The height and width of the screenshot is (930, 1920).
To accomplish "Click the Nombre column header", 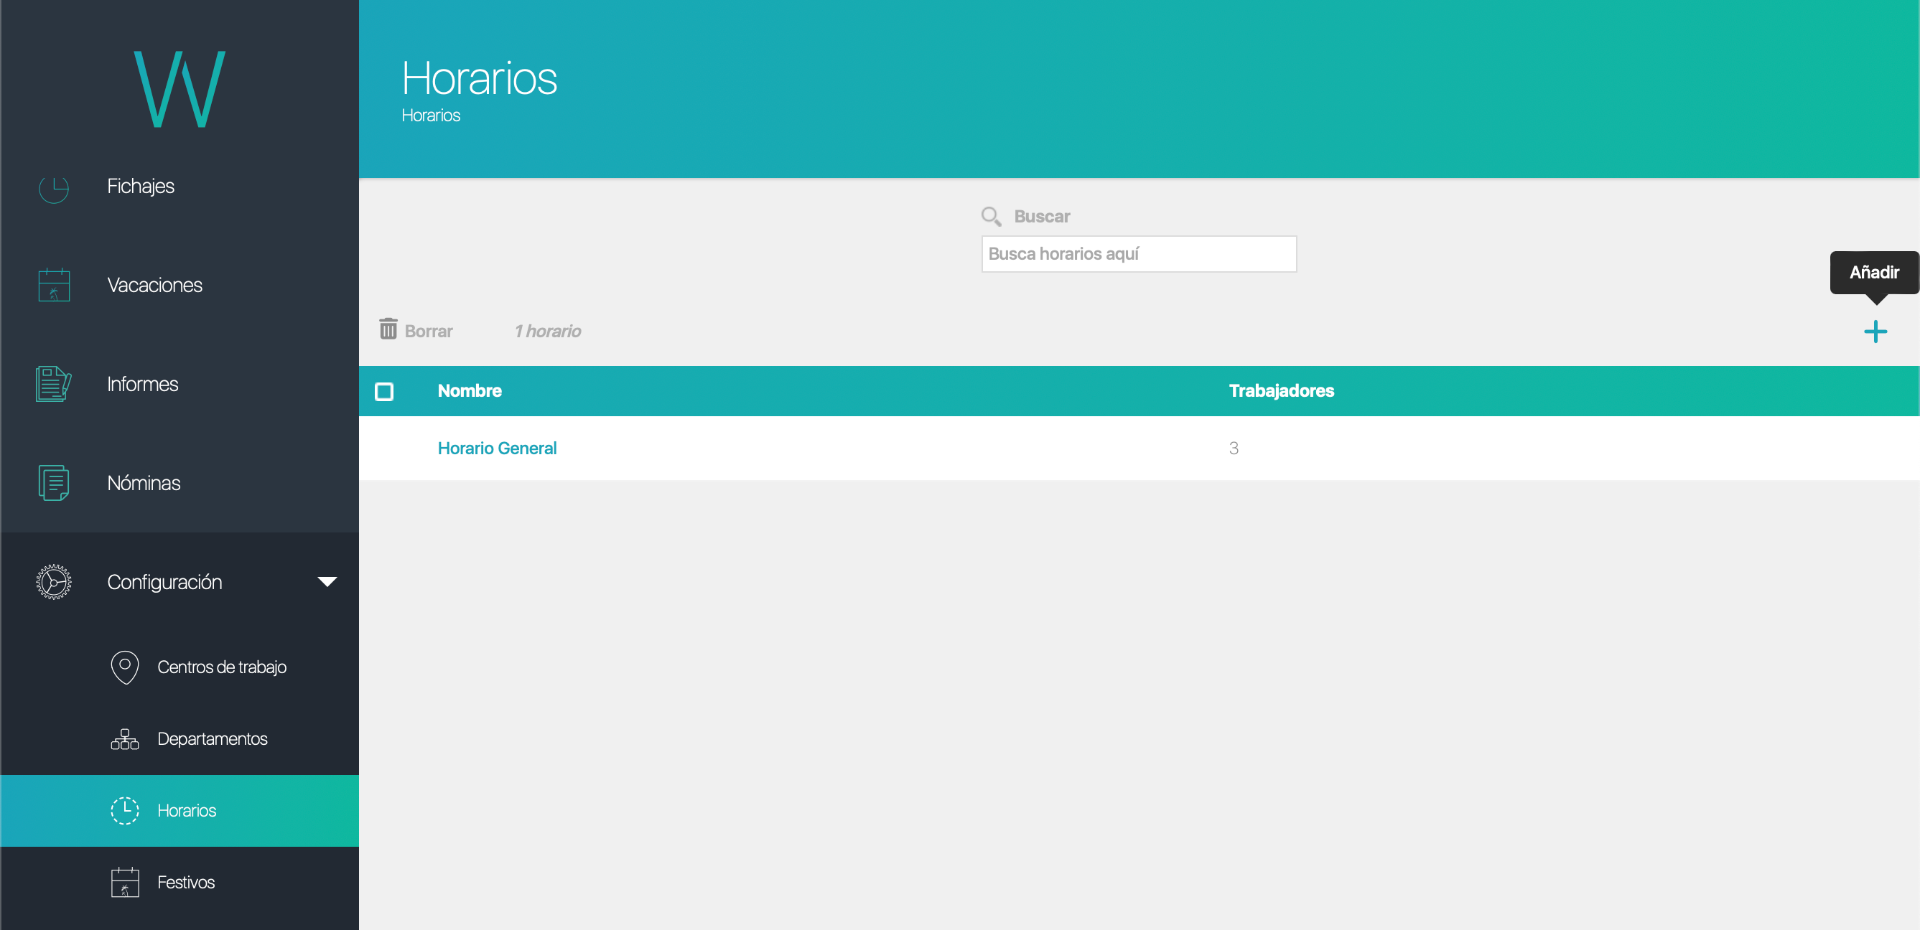I will pyautogui.click(x=470, y=391).
